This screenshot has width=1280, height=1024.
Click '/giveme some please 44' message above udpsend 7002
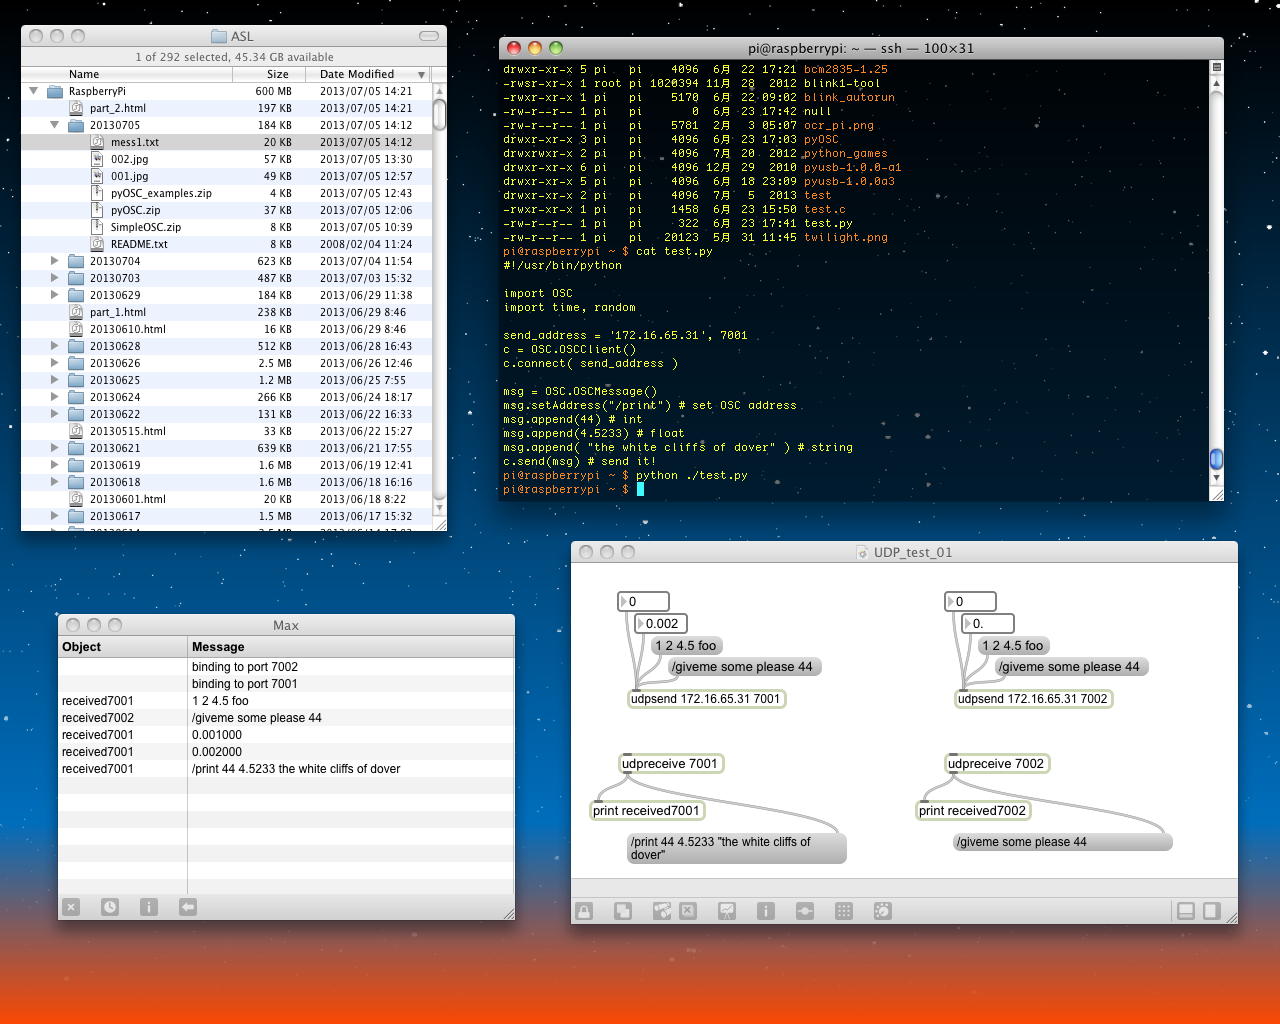1068,667
